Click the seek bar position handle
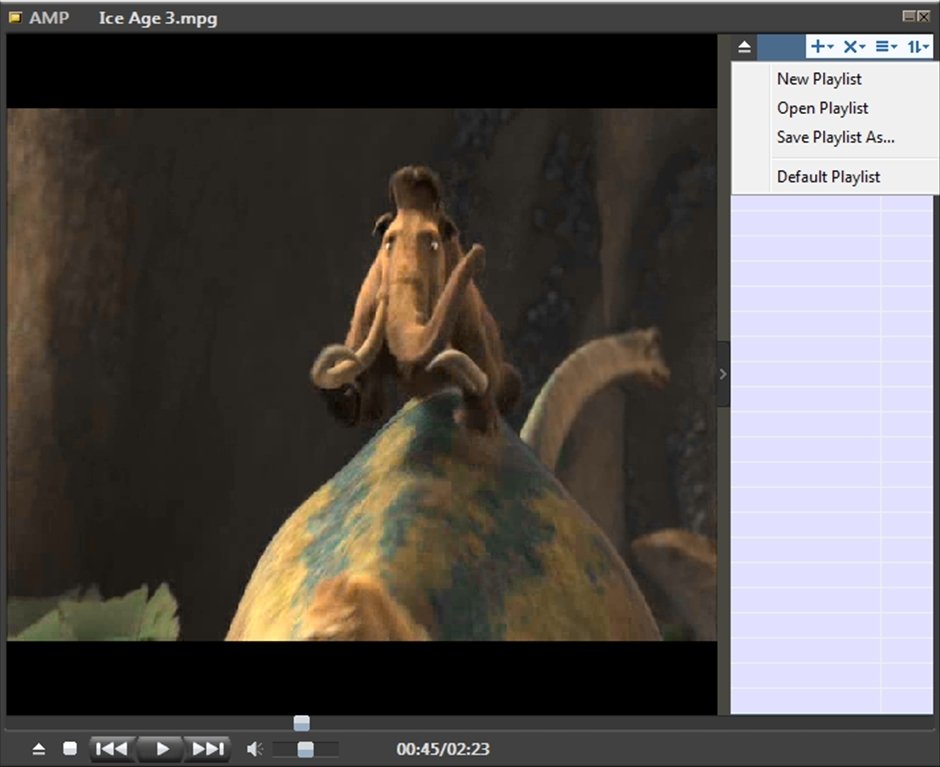This screenshot has width=940, height=767. coord(302,723)
